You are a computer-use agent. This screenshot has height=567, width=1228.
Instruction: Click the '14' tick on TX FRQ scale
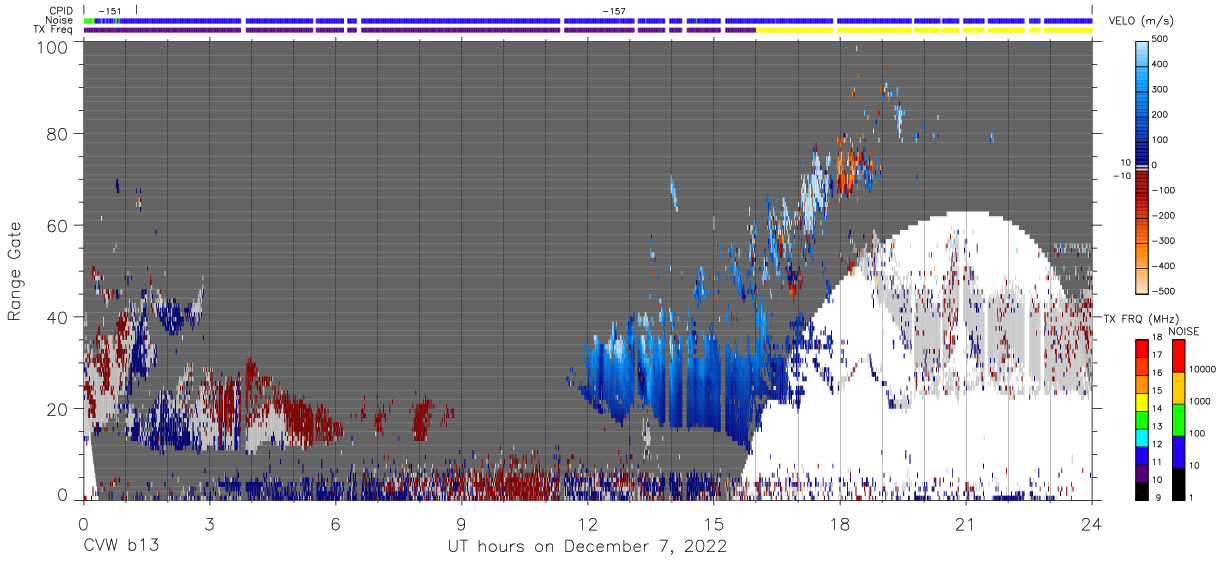click(1157, 408)
